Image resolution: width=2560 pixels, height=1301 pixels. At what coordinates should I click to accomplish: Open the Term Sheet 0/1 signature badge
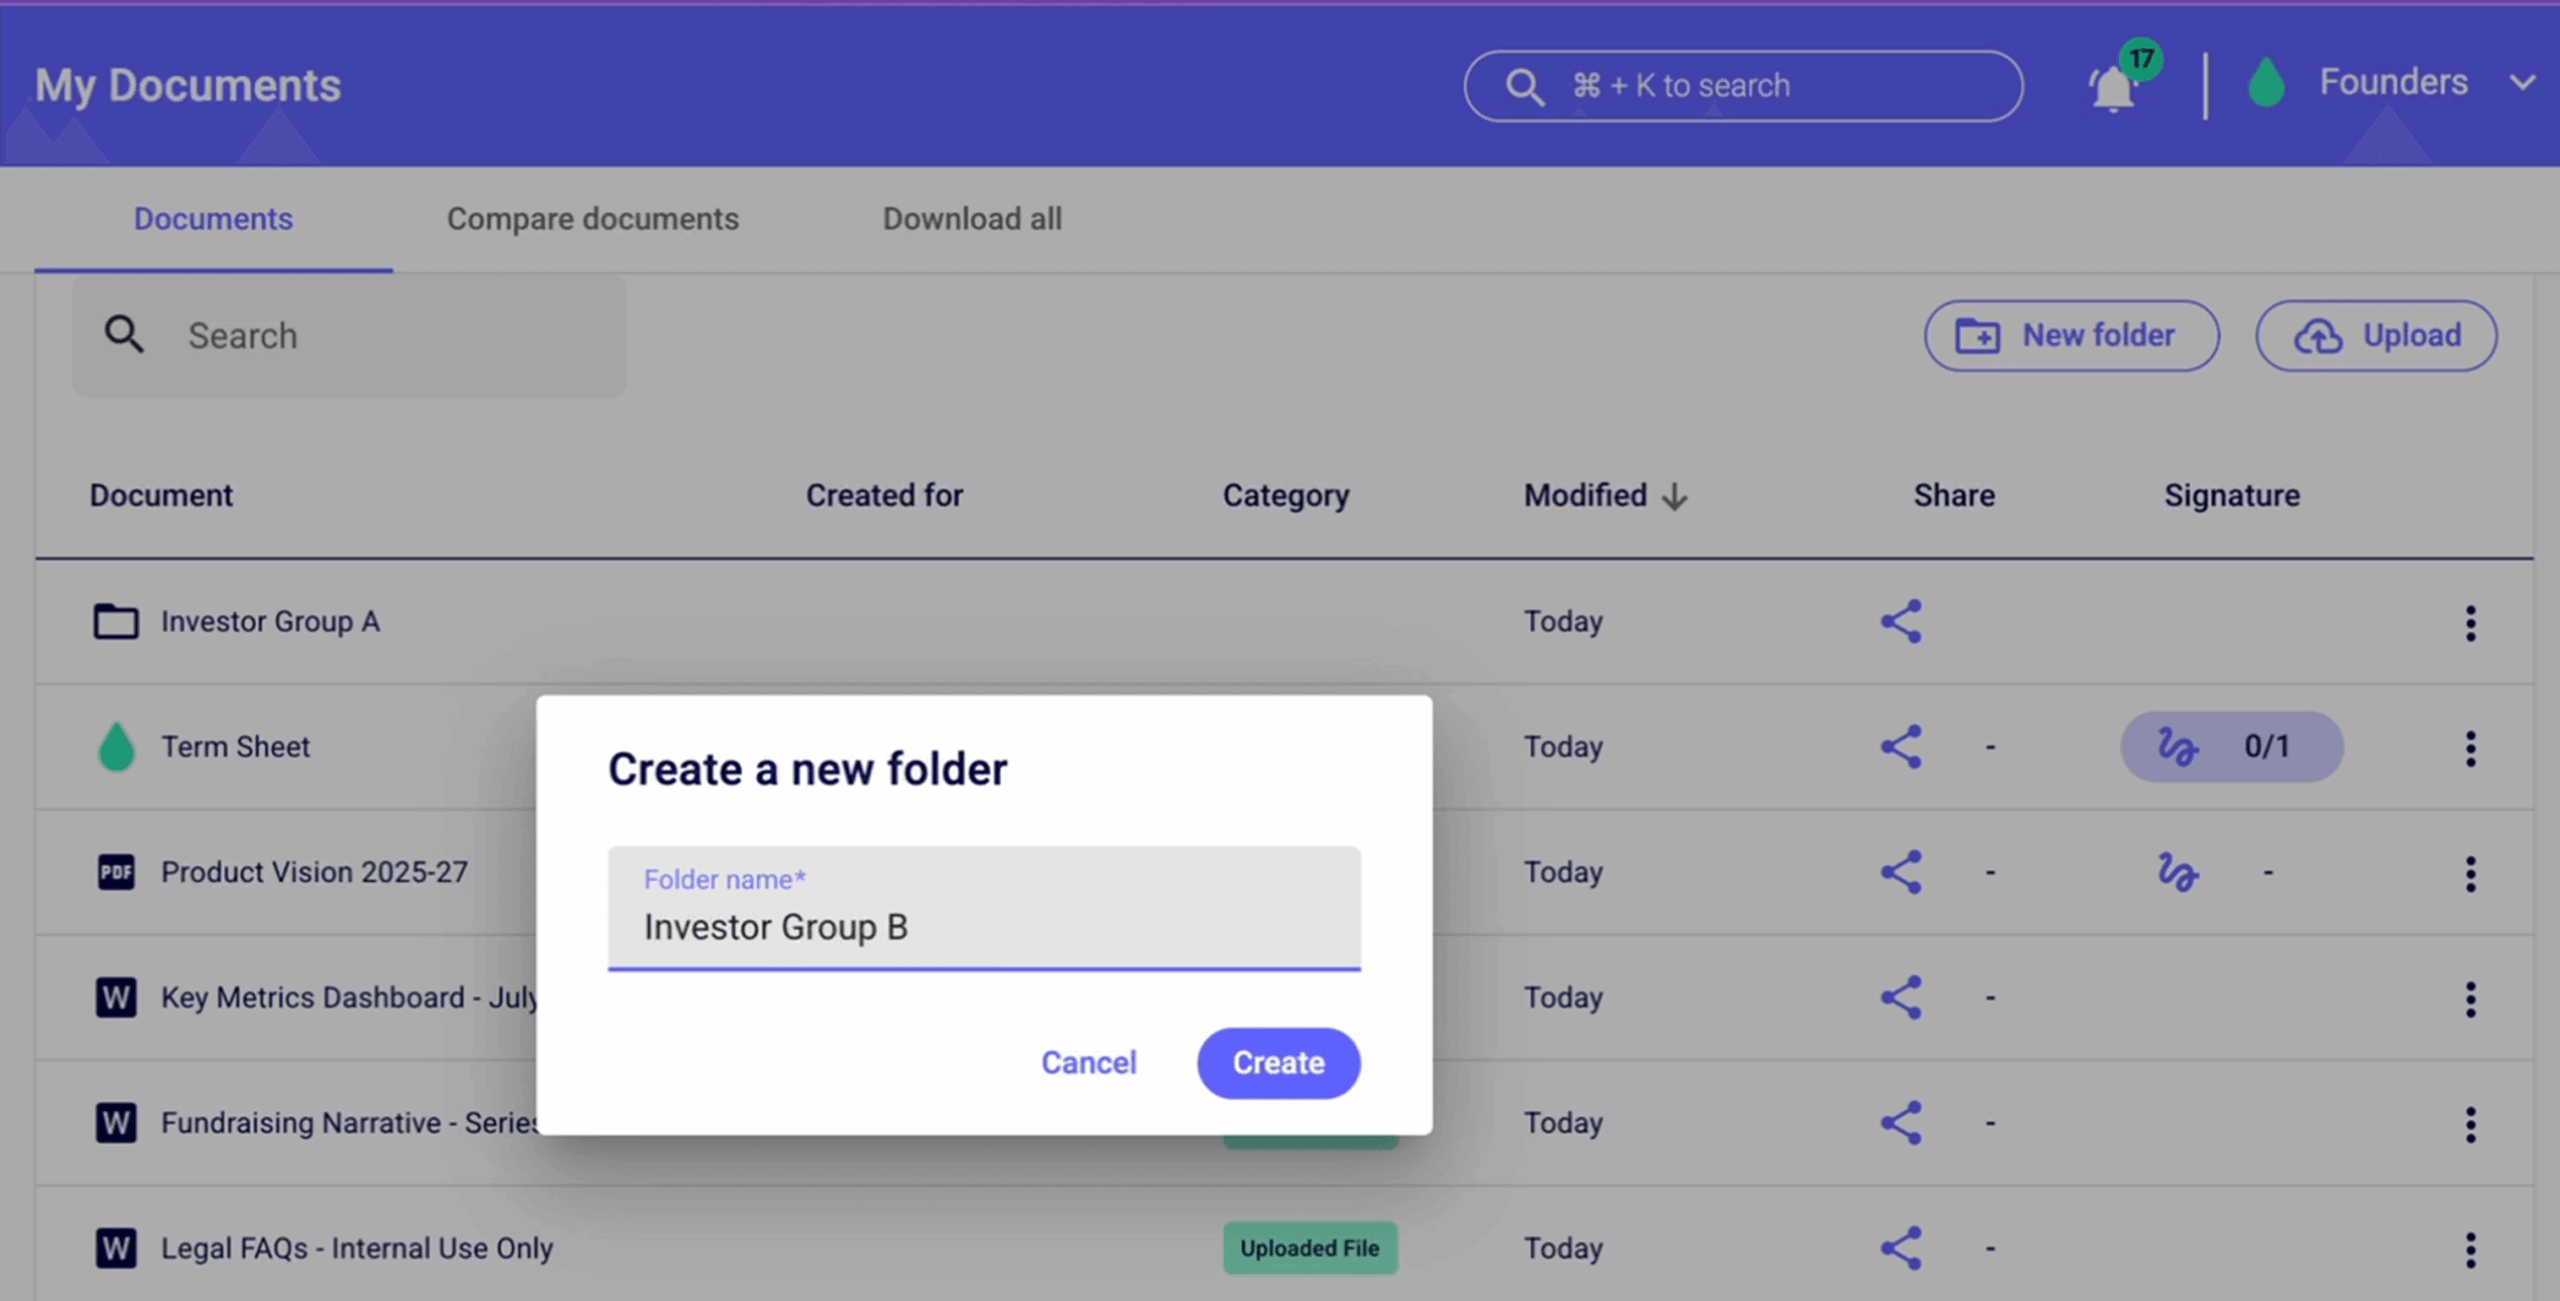click(2231, 747)
